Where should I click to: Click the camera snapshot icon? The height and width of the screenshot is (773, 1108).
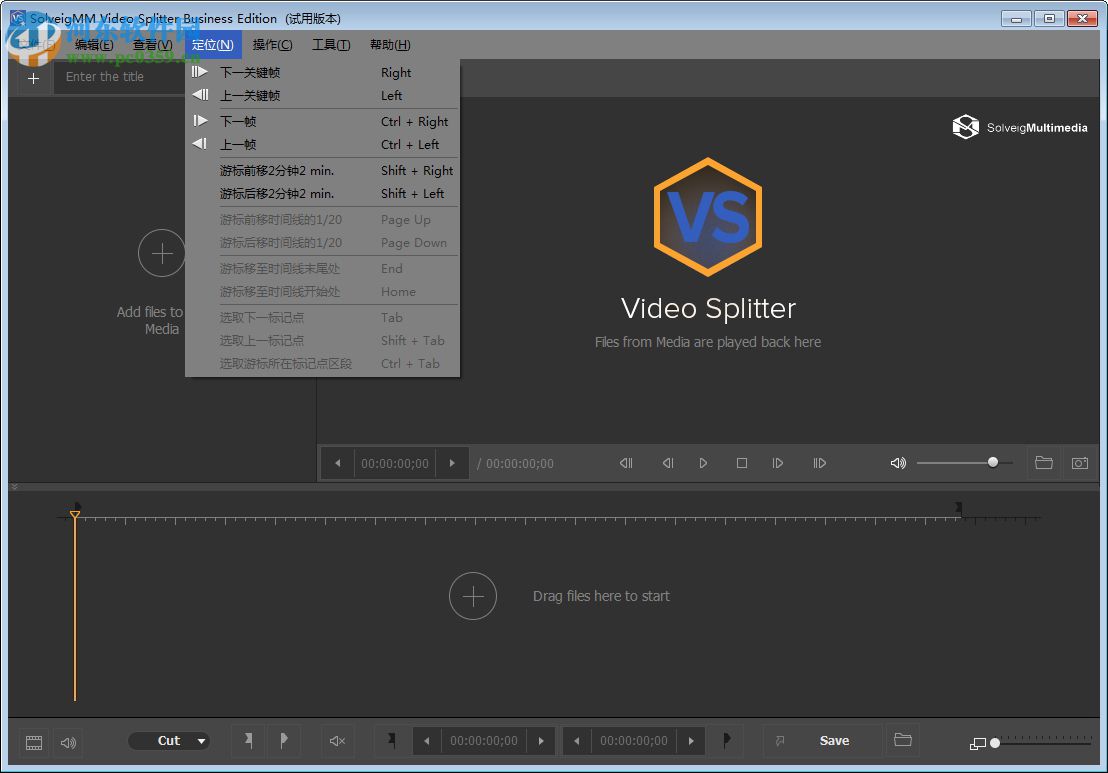pyautogui.click(x=1080, y=462)
